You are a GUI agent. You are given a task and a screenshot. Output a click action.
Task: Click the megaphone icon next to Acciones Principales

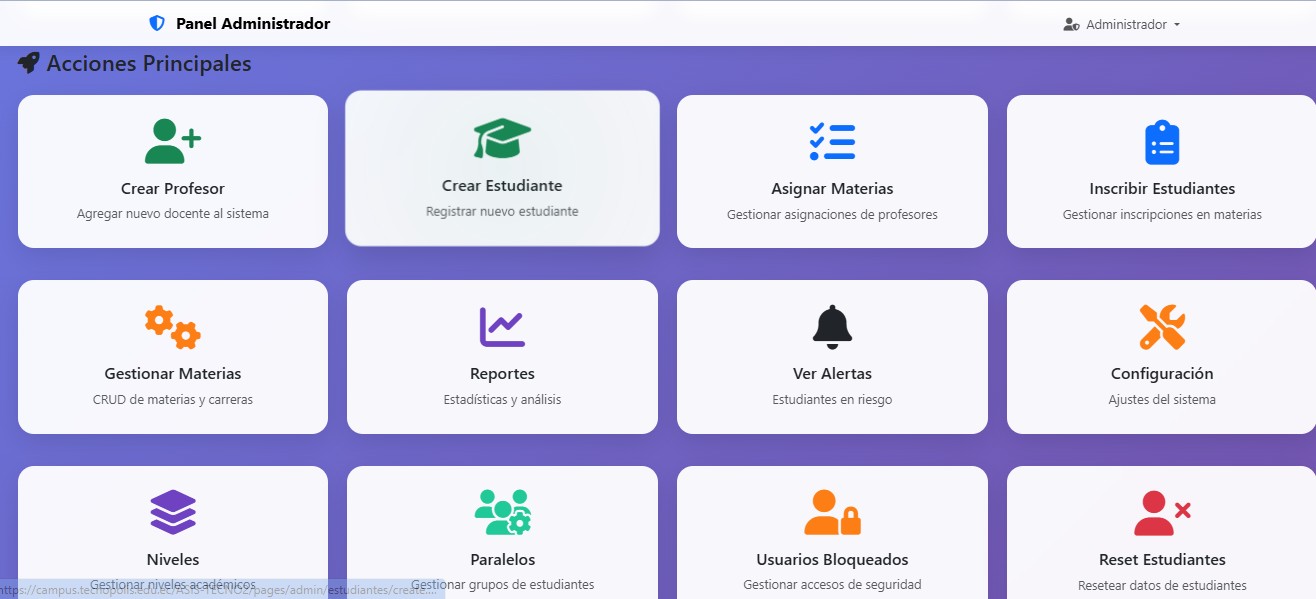click(x=27, y=62)
